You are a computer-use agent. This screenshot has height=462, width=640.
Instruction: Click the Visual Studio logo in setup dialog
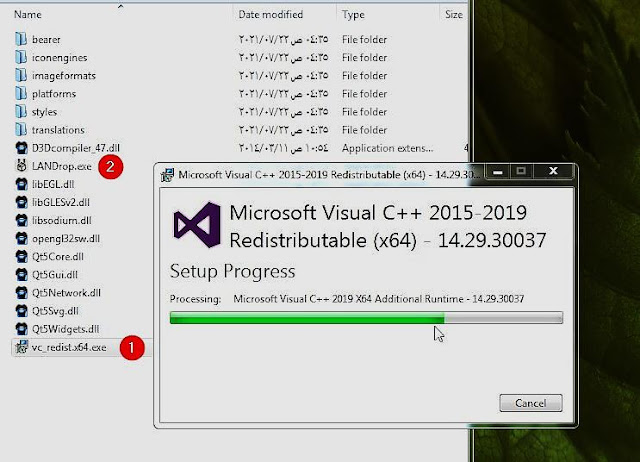coord(197,224)
